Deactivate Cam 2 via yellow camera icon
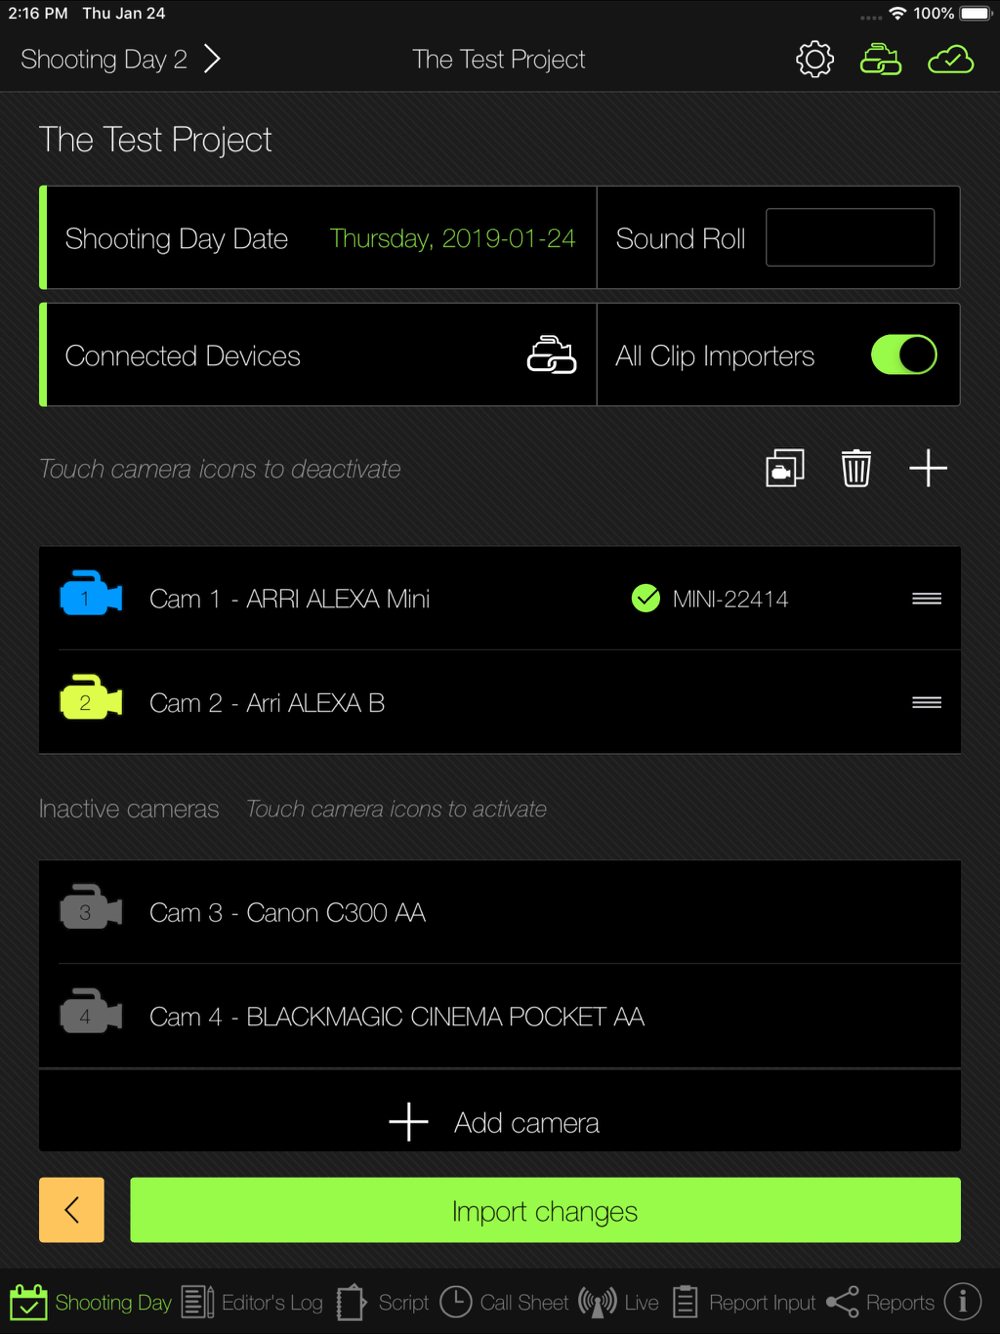1000x1334 pixels. (x=91, y=702)
